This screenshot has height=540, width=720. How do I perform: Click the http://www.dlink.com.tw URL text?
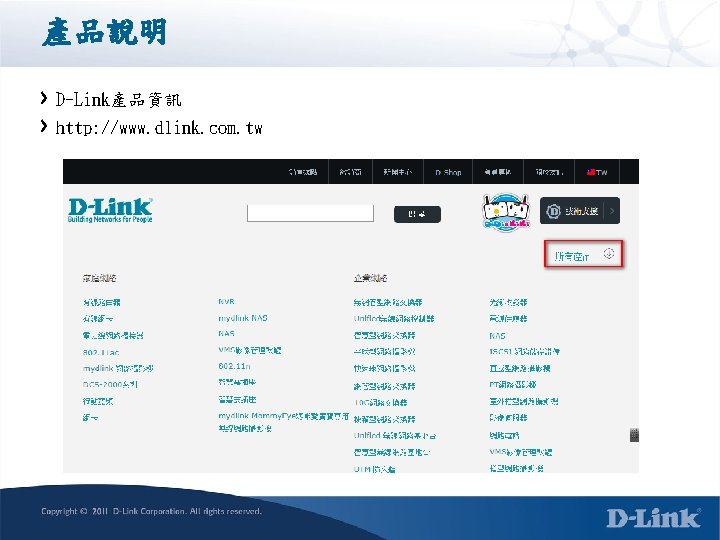tap(159, 128)
